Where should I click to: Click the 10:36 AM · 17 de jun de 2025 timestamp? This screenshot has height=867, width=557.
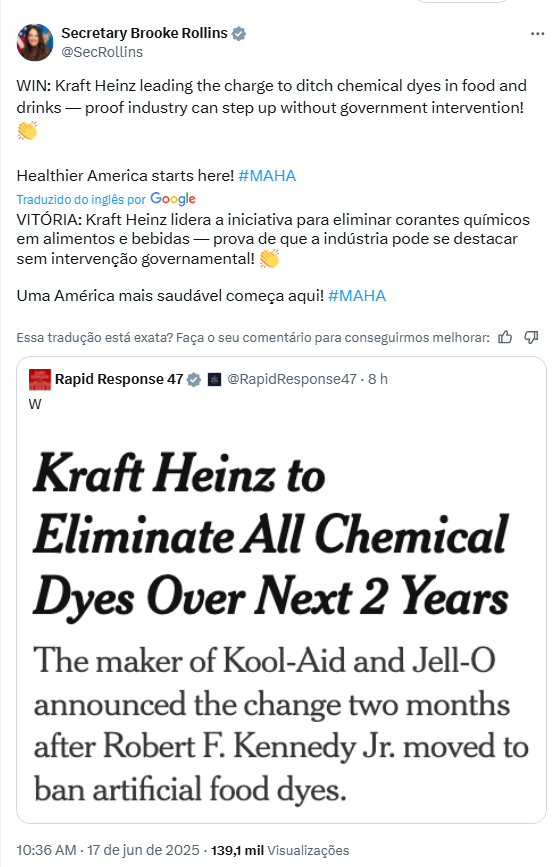(108, 850)
